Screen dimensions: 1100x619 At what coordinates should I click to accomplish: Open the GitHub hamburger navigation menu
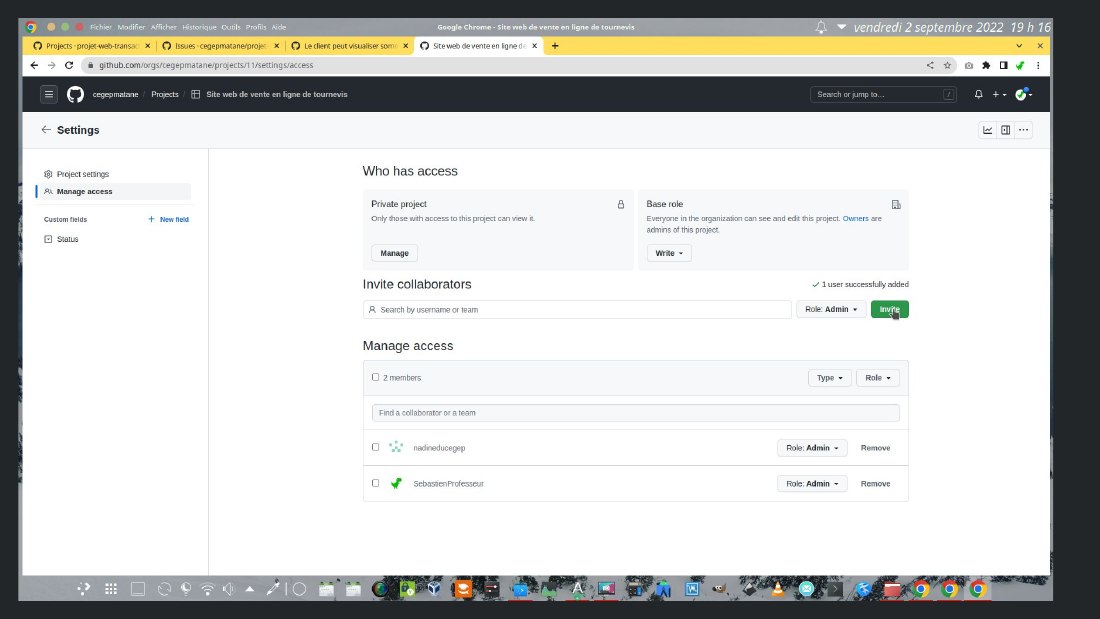point(48,94)
